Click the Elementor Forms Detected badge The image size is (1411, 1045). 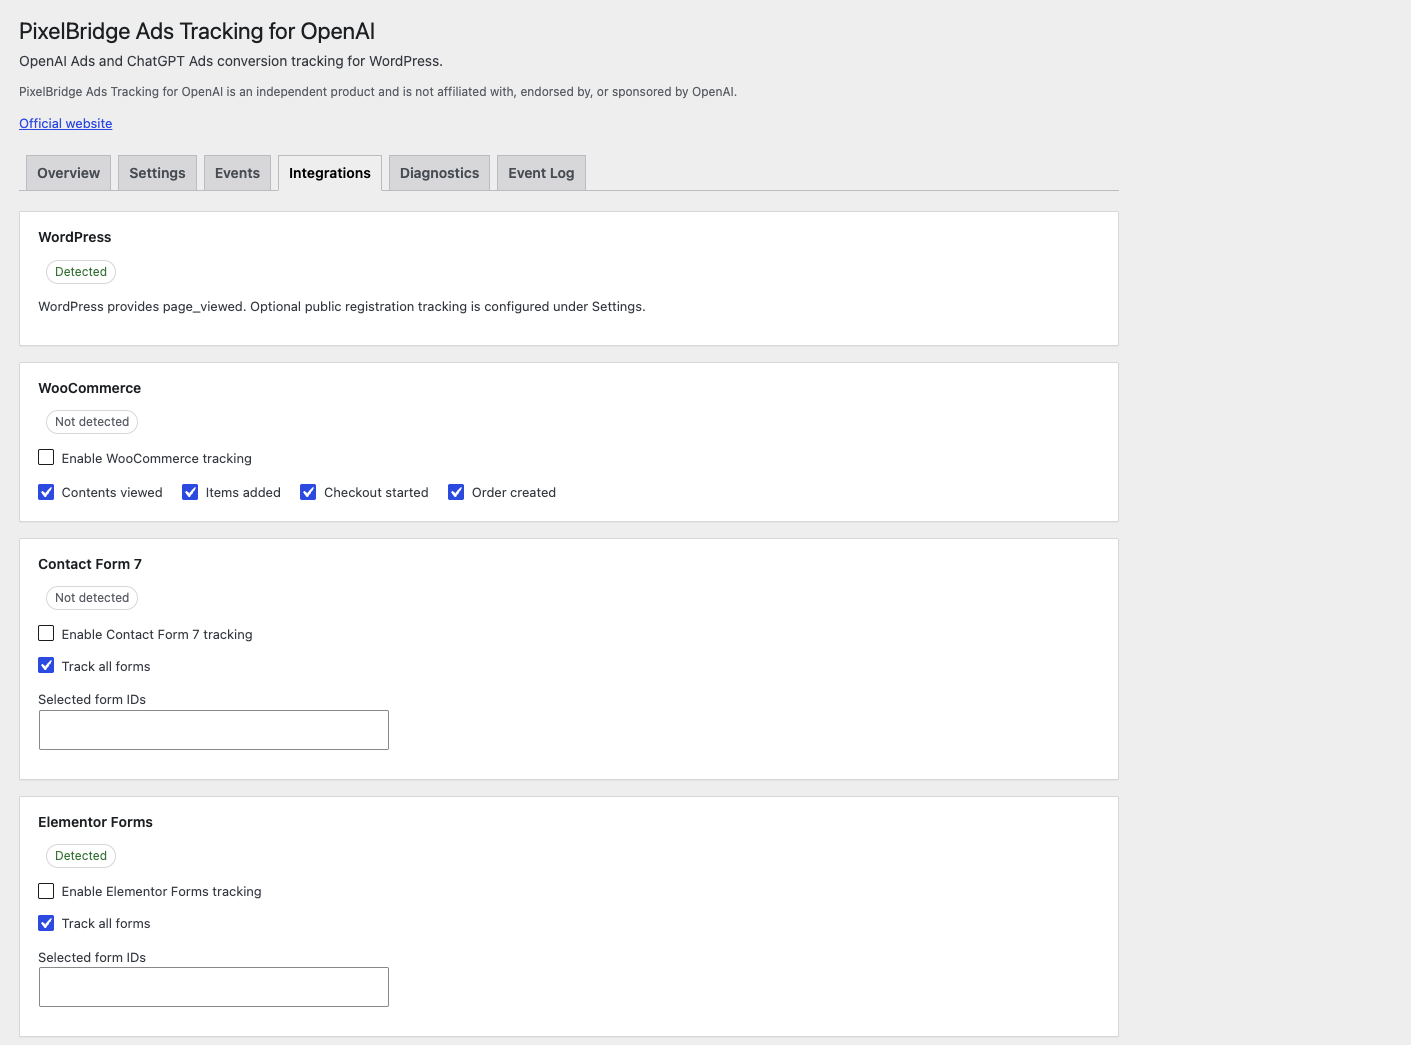(81, 856)
